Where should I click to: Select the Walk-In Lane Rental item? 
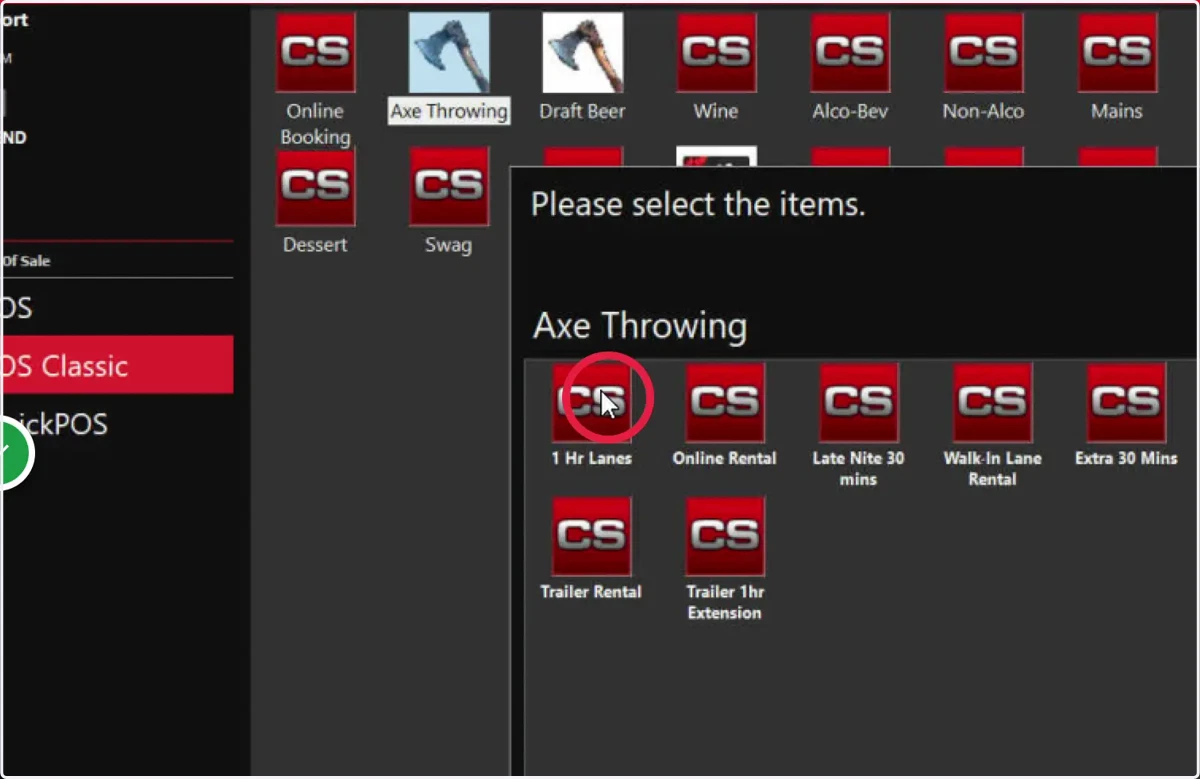[992, 402]
